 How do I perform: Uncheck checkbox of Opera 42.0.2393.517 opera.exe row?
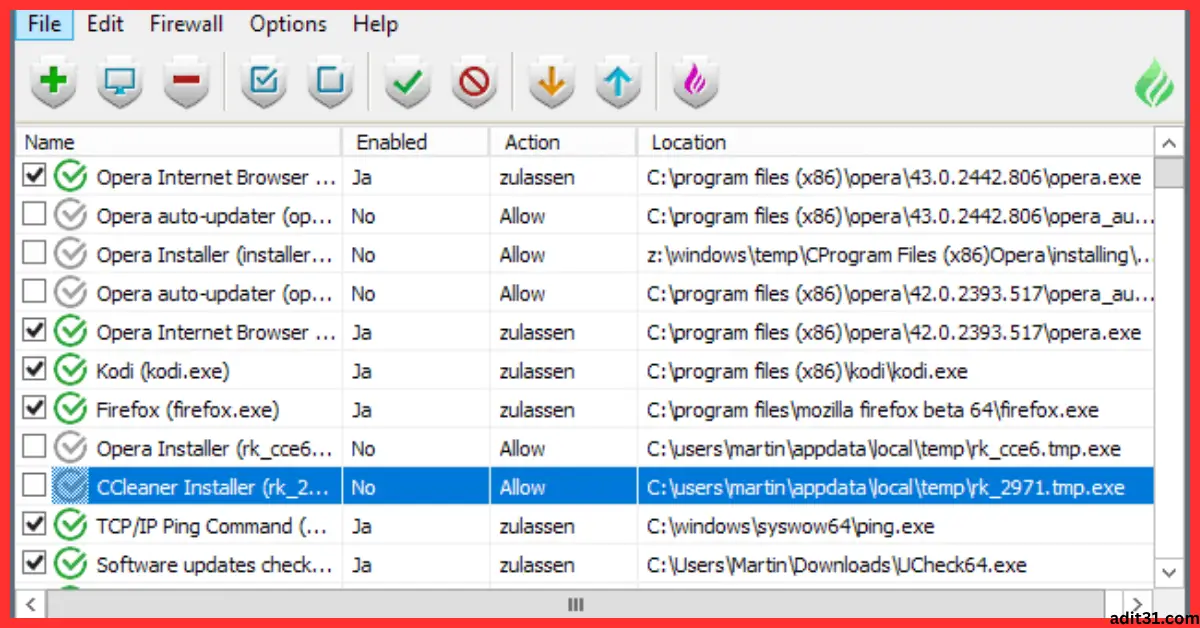coord(35,331)
